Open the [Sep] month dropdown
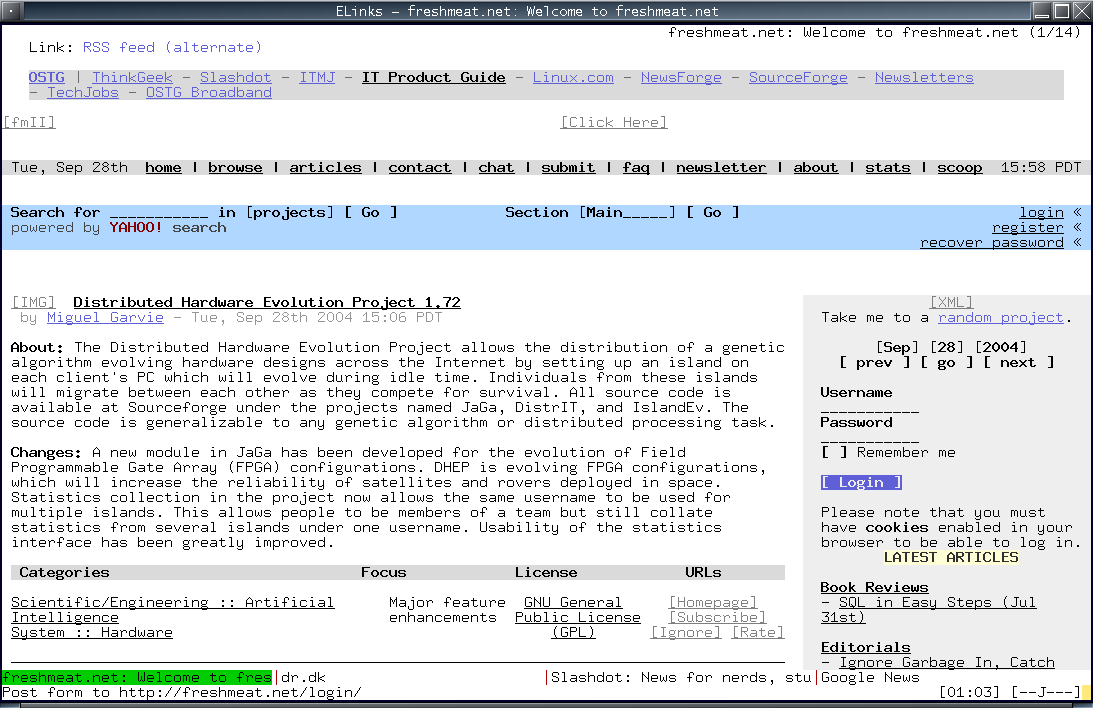1093x708 pixels. click(x=897, y=347)
